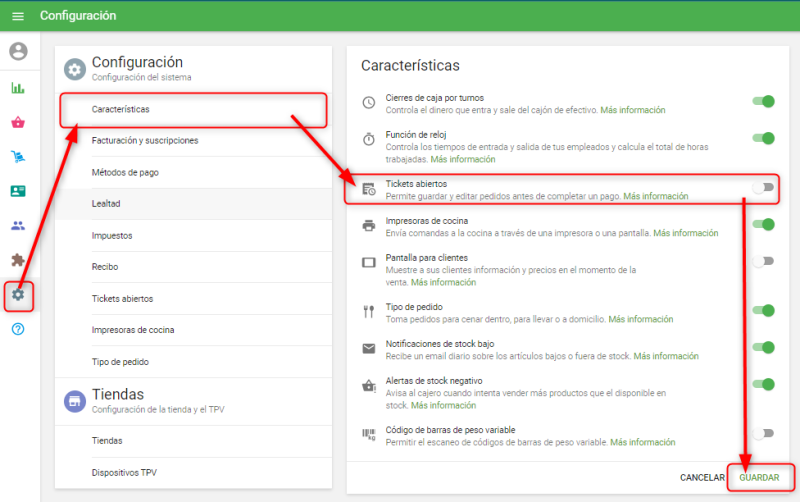This screenshot has width=800, height=502.
Task: Turn on Pantalla para clientes toggle
Action: pyautogui.click(x=763, y=262)
